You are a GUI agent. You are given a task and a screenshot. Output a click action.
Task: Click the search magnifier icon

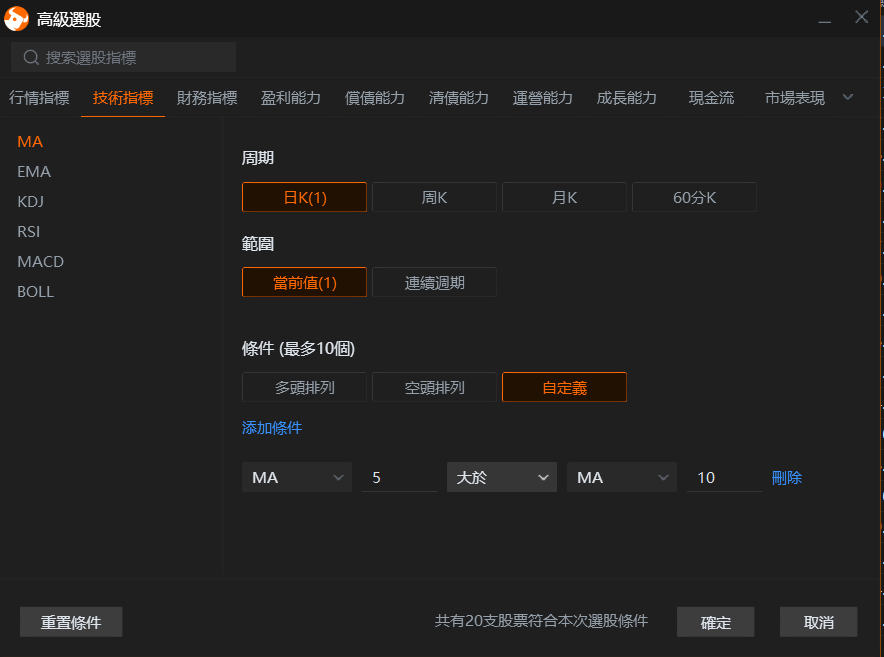(x=30, y=58)
